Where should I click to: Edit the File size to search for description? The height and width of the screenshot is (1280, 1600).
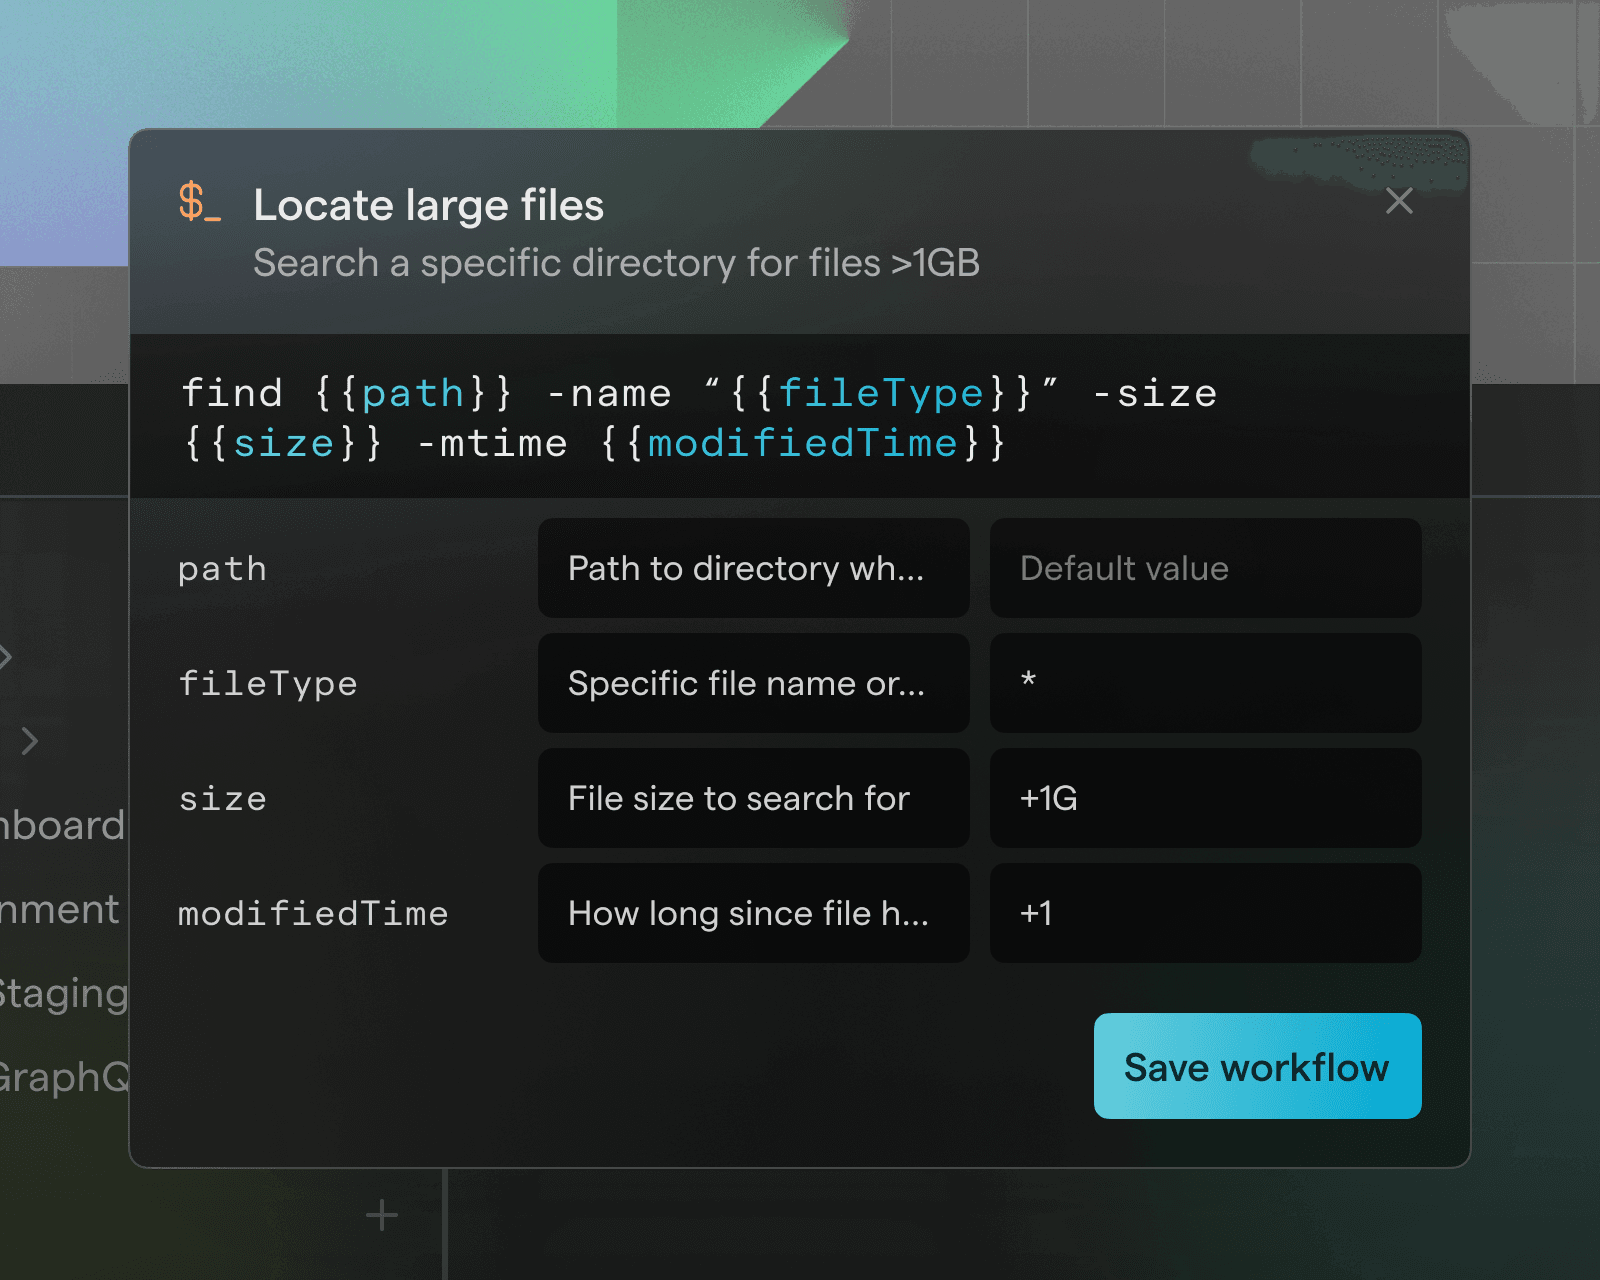tap(753, 798)
